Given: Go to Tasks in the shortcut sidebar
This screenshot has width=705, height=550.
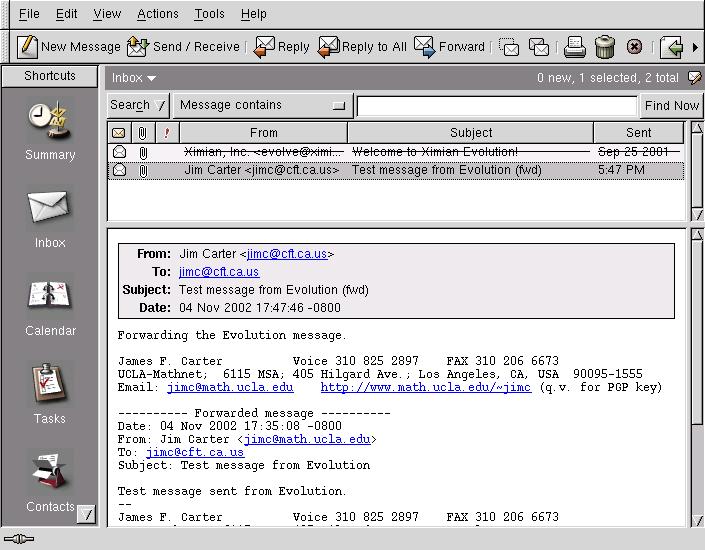Looking at the screenshot, I should click(50, 394).
